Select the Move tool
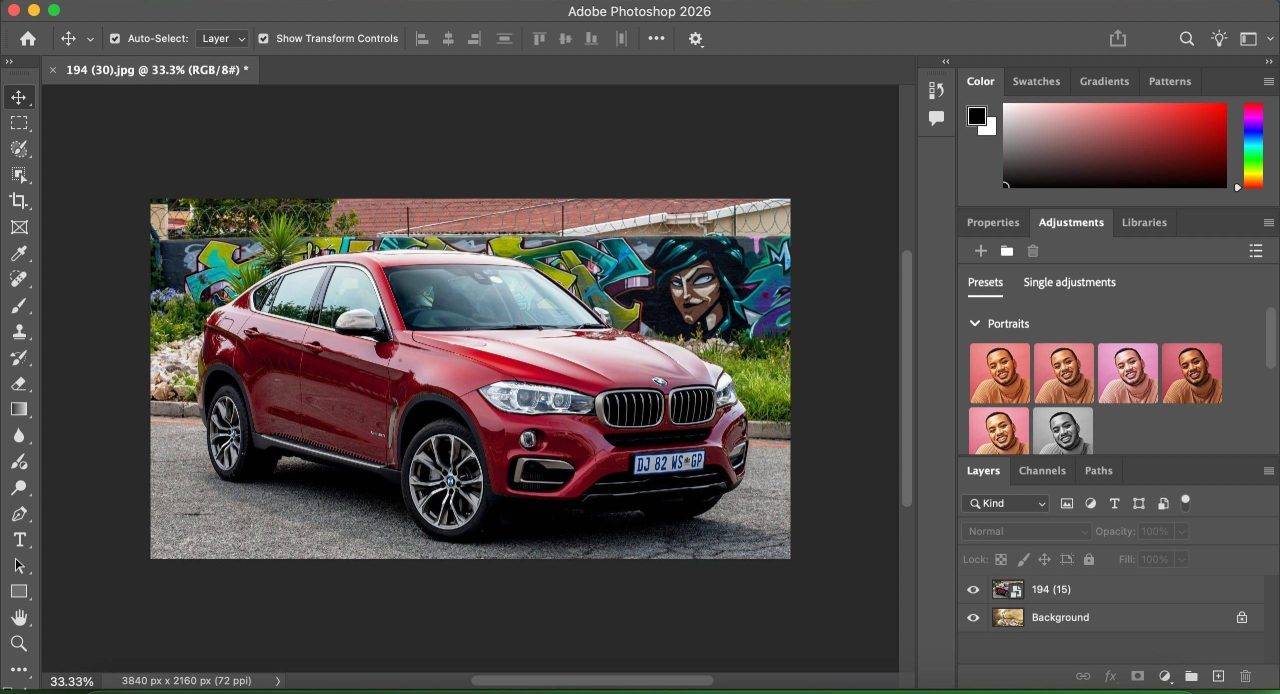1280x694 pixels. [x=19, y=97]
